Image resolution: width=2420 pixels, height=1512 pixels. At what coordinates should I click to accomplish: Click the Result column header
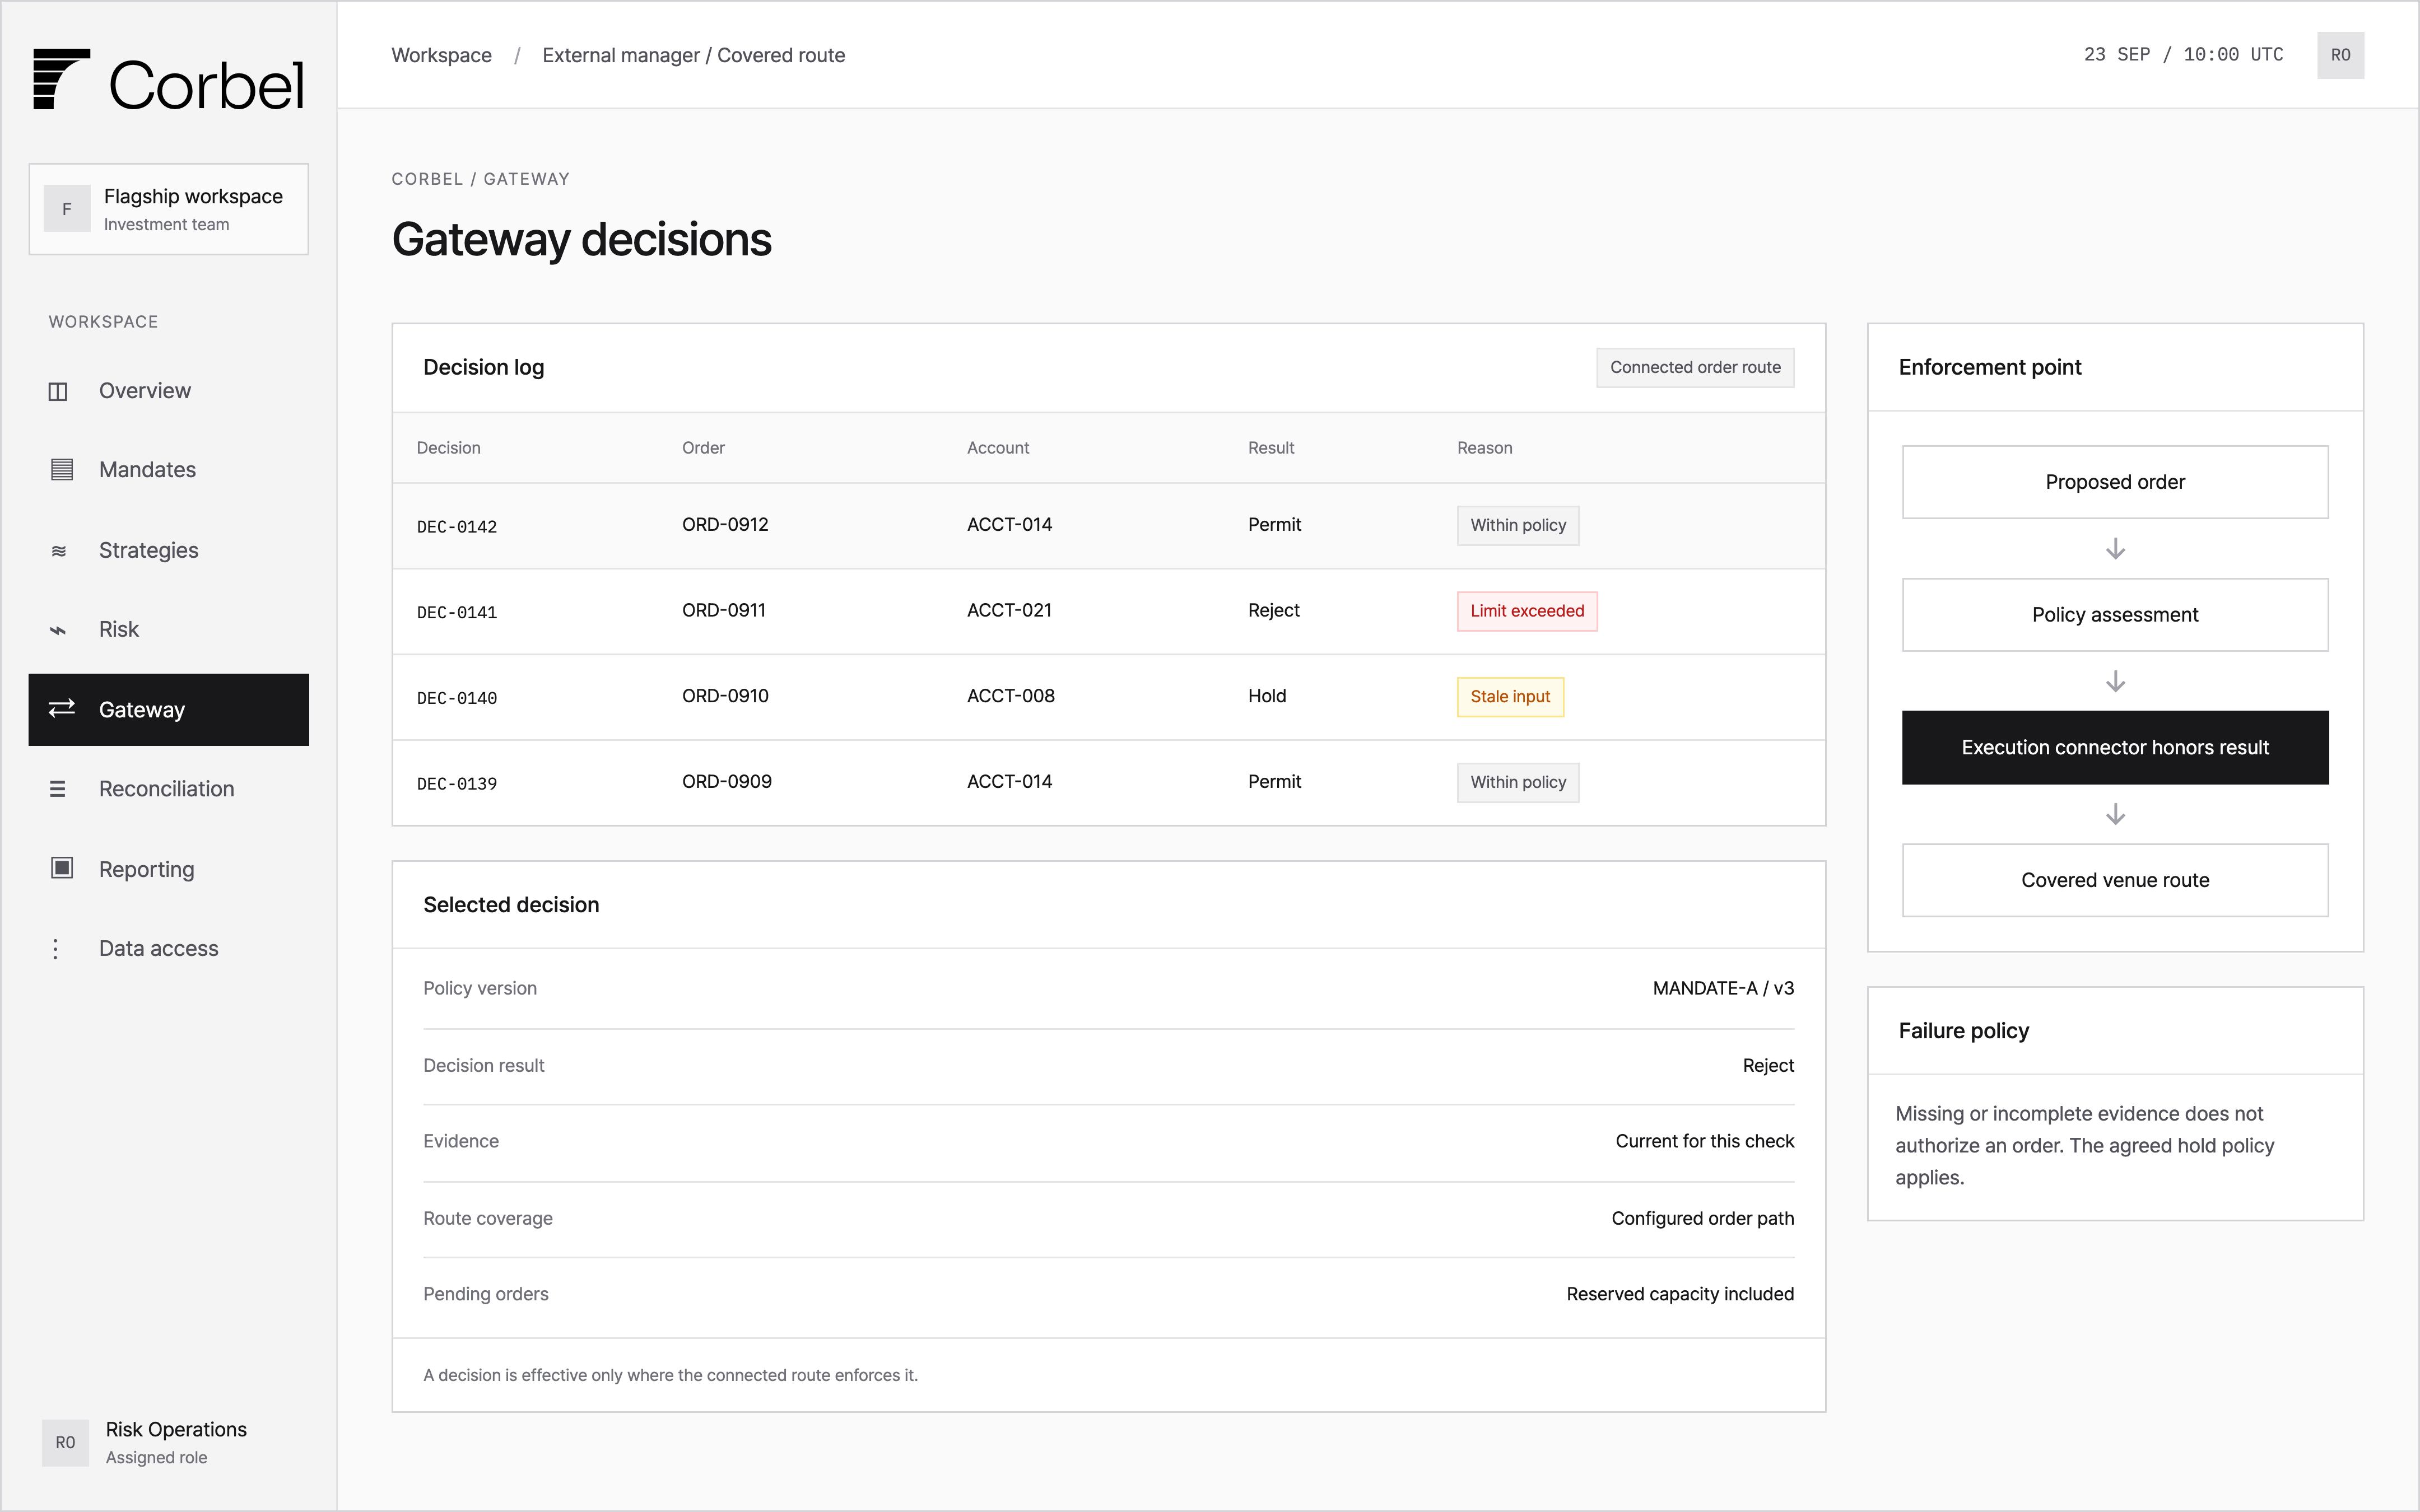(1271, 448)
